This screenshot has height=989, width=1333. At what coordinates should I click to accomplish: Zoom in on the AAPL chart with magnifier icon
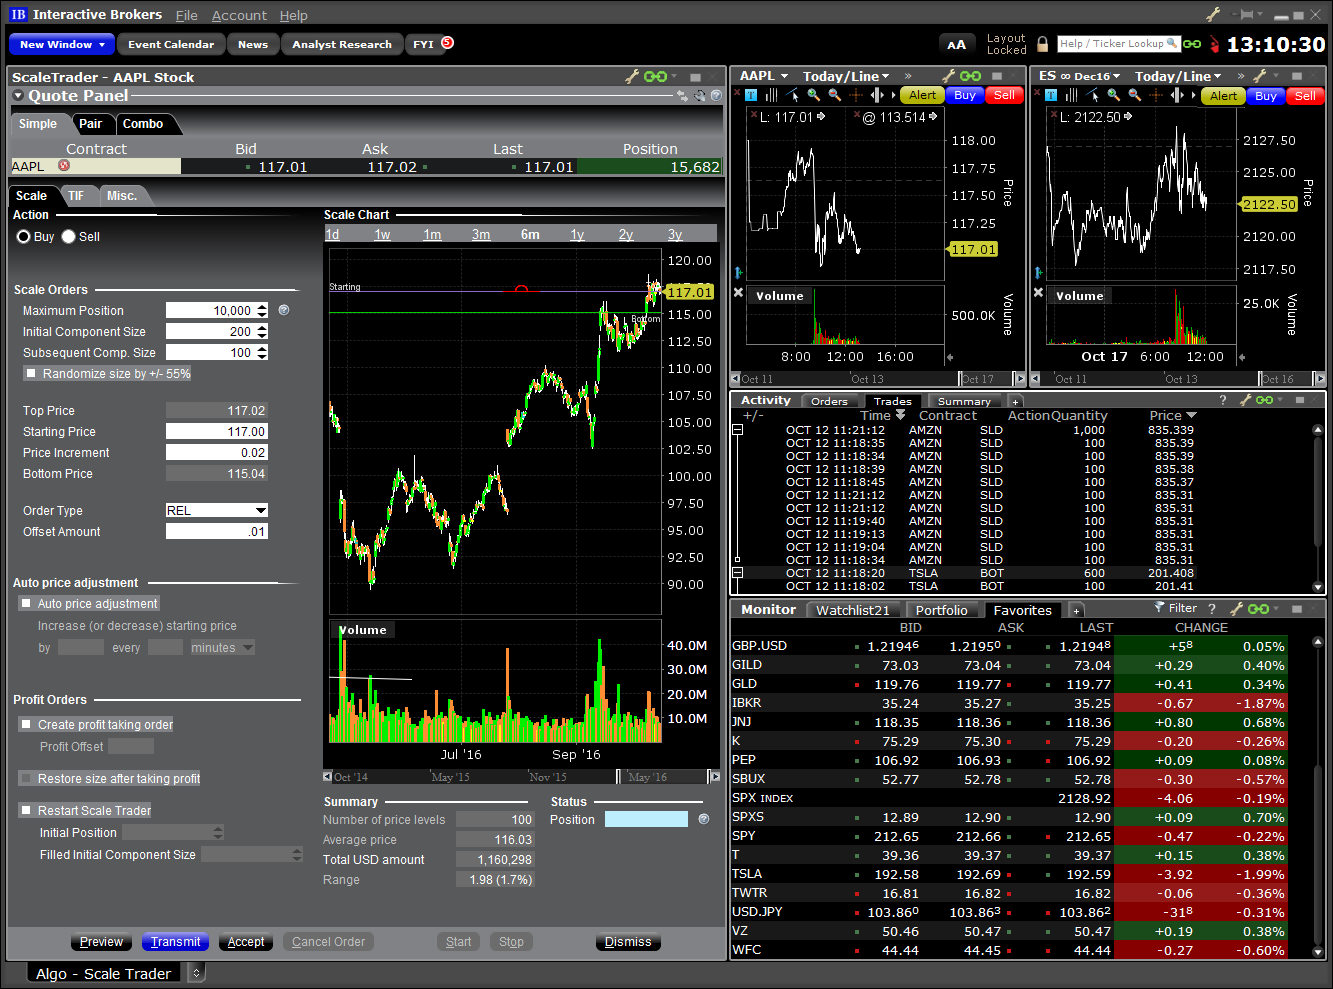(x=813, y=95)
